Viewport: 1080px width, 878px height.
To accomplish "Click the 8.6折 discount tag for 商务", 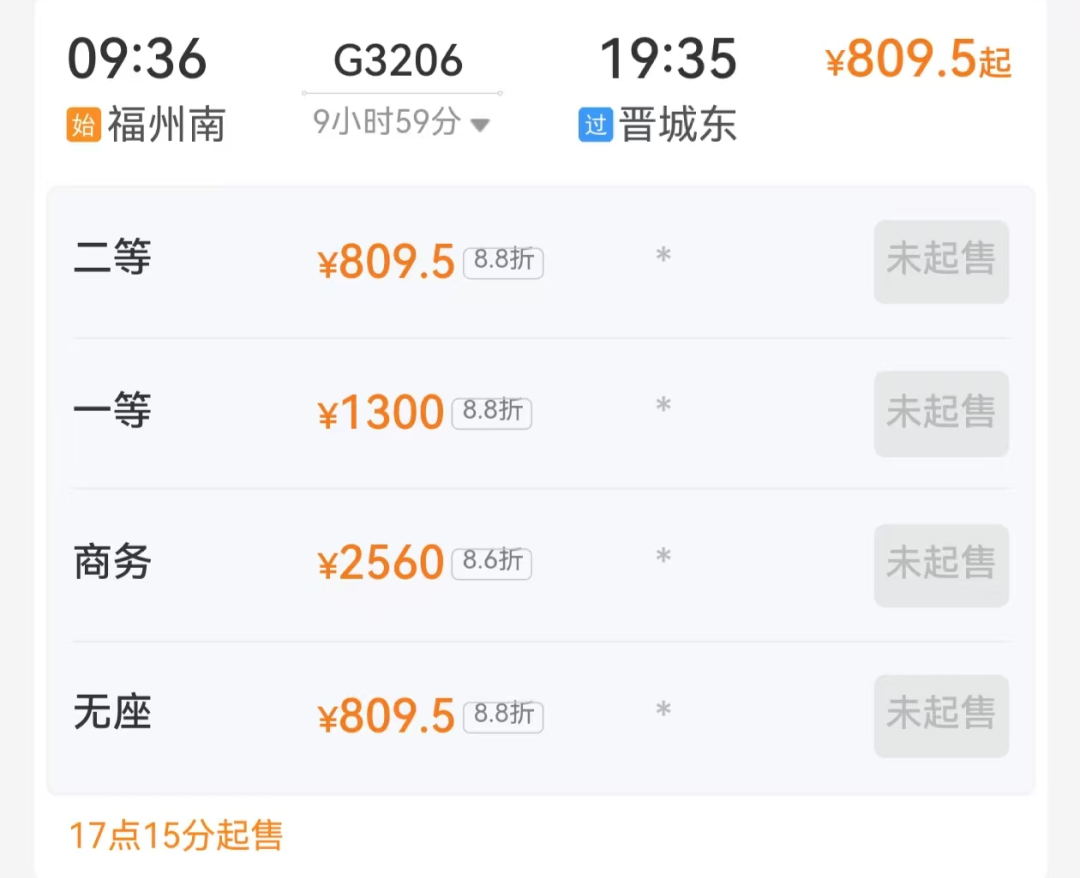I will click(492, 562).
